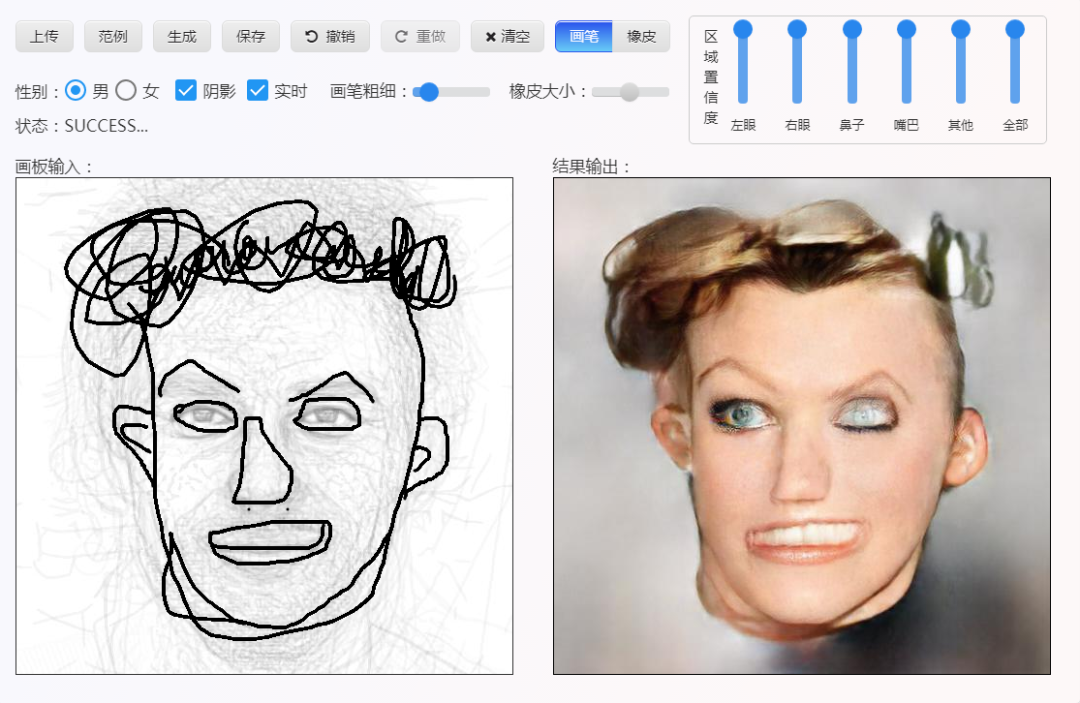Click the 左眼 confidence slider handle
This screenshot has height=703, width=1080.
(743, 30)
